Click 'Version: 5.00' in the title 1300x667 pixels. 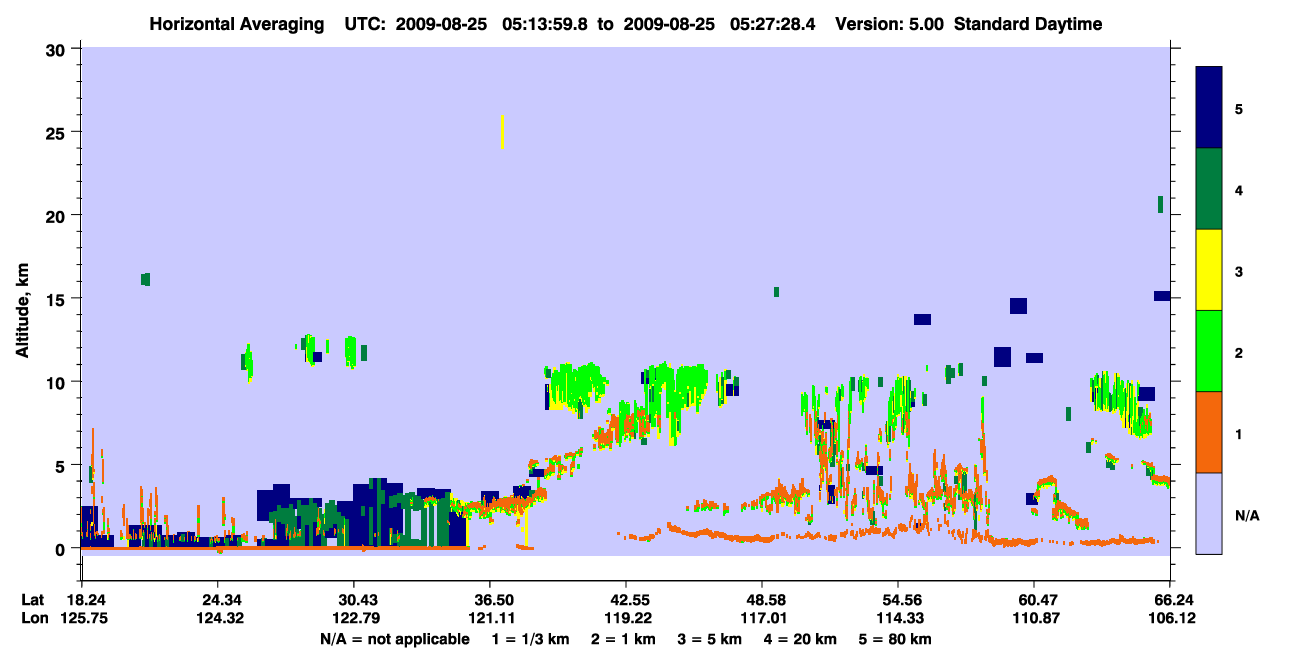pyautogui.click(x=889, y=24)
